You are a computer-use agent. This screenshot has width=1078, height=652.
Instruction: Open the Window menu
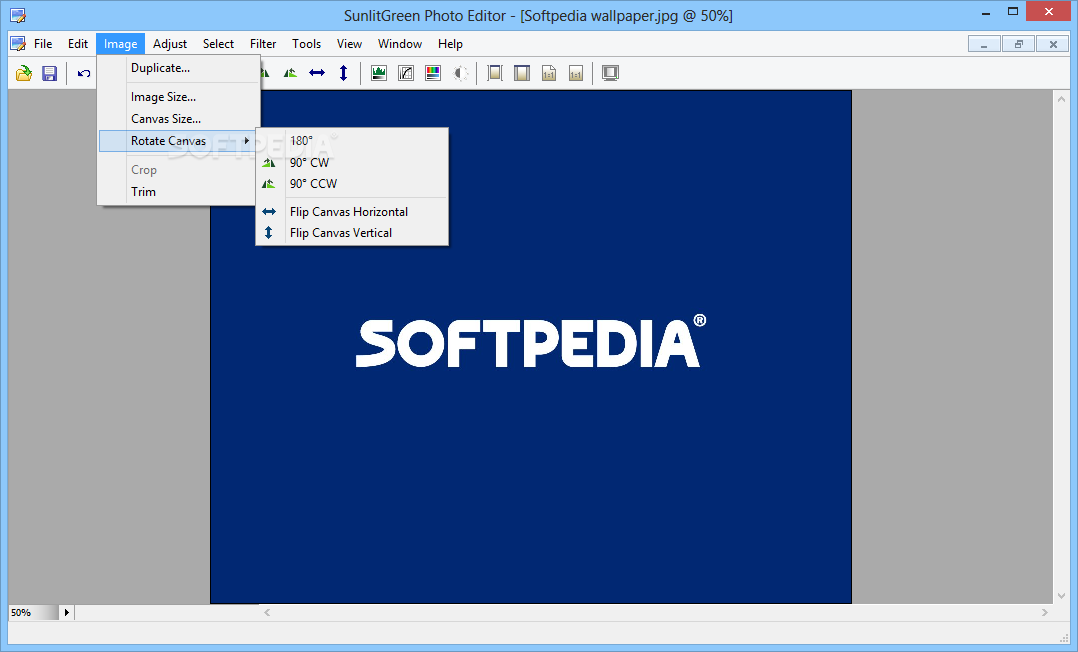[x=400, y=43]
